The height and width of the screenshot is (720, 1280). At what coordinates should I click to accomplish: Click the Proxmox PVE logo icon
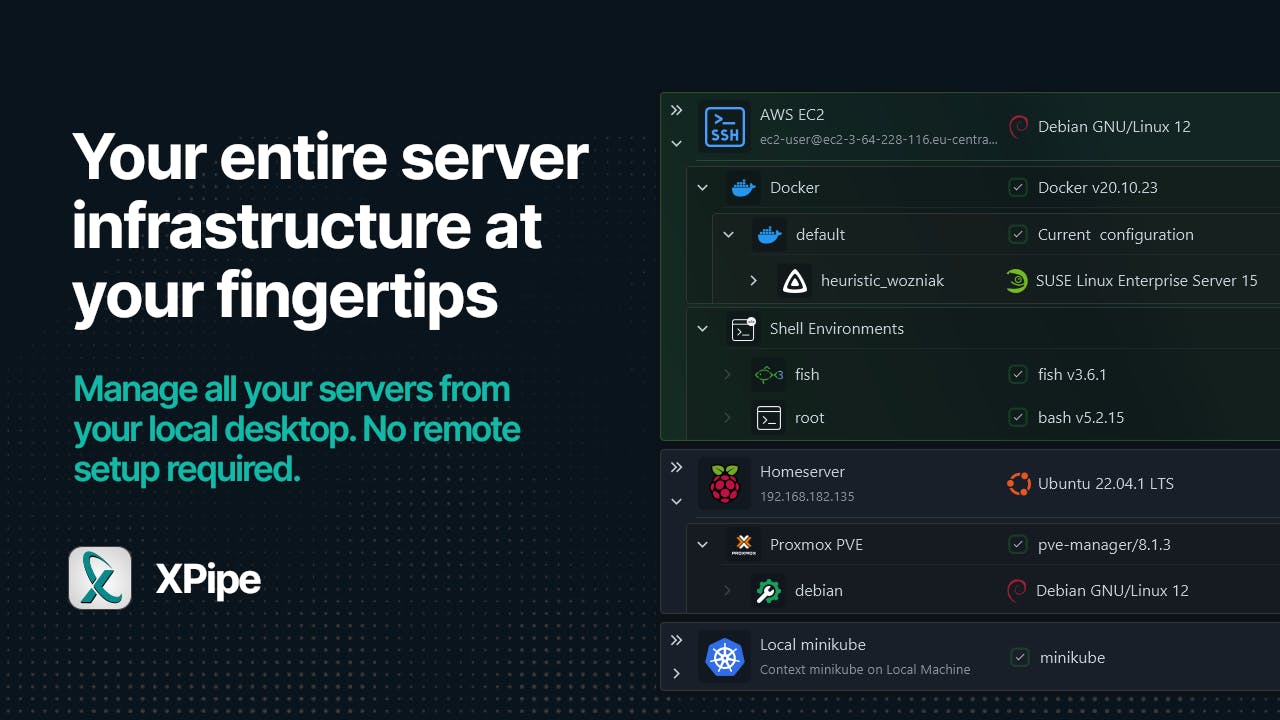click(743, 545)
